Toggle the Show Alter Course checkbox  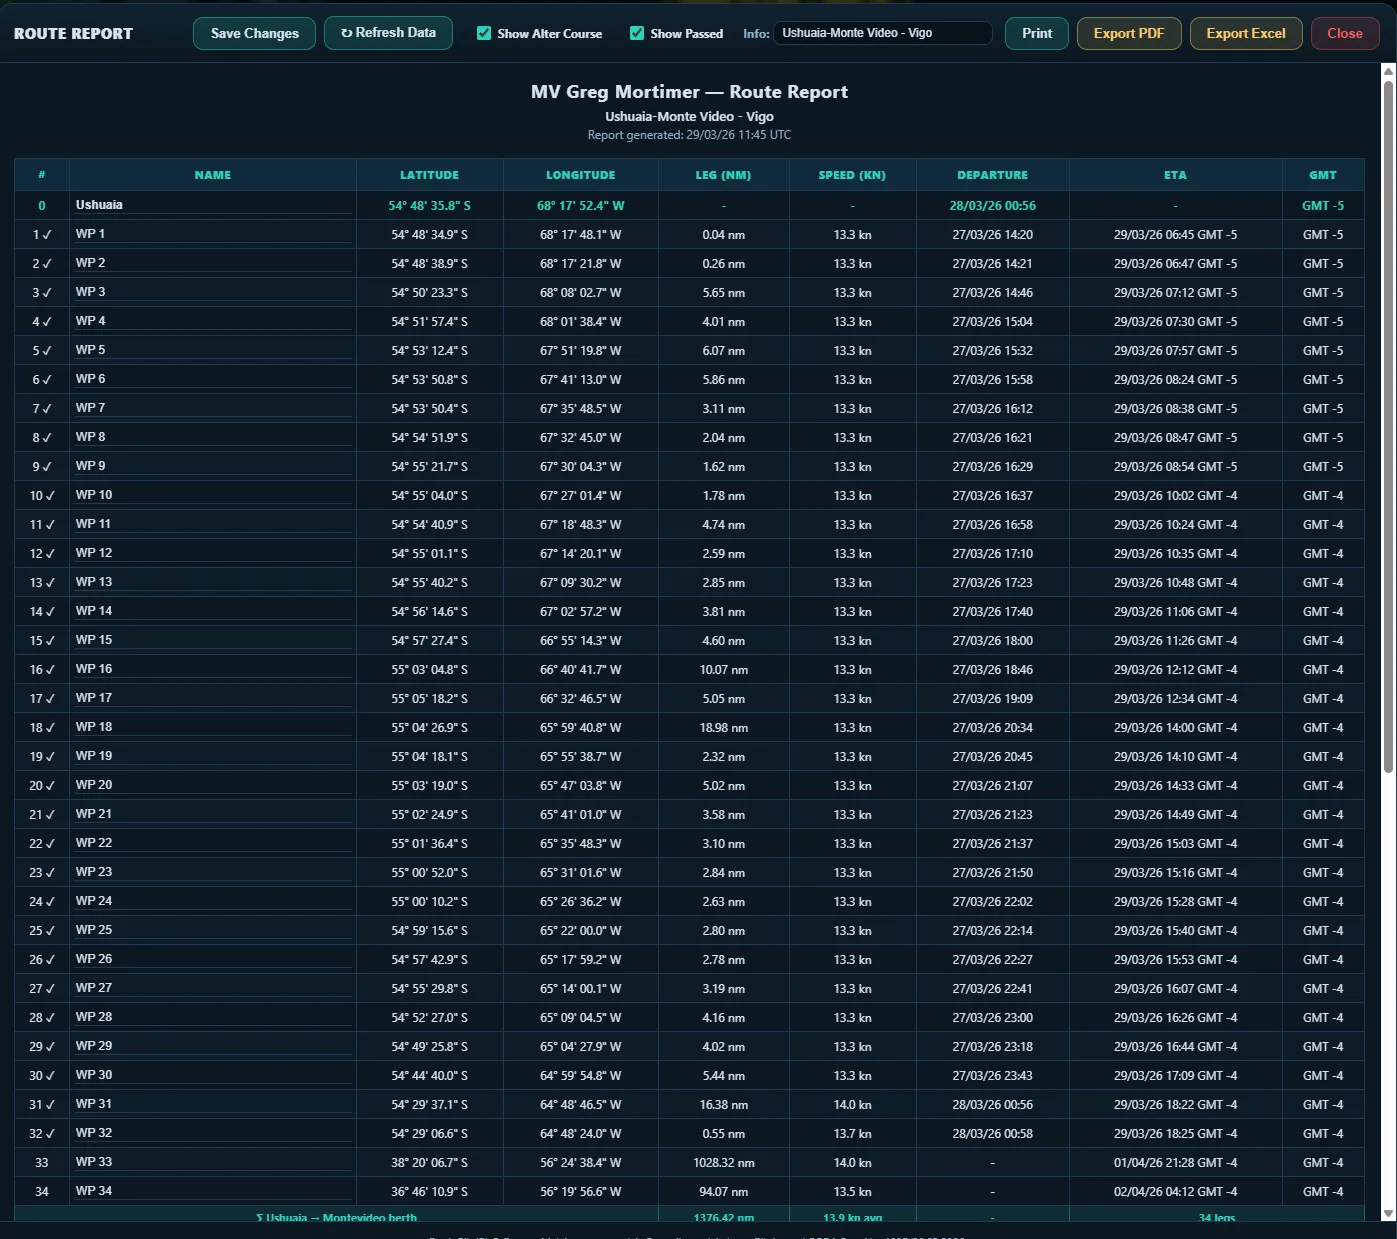point(484,33)
